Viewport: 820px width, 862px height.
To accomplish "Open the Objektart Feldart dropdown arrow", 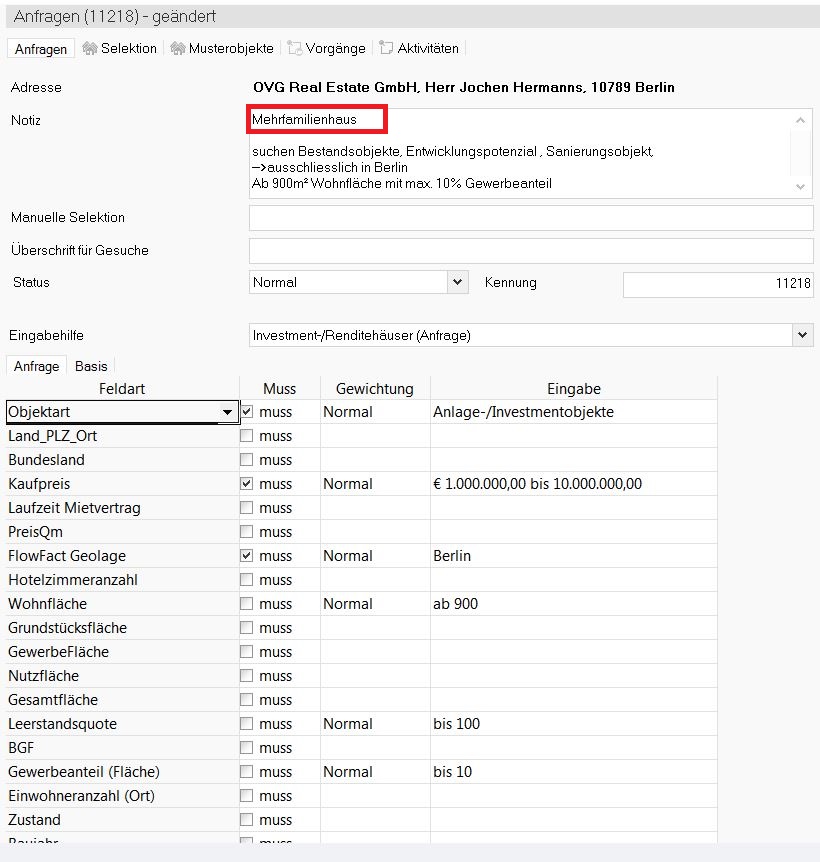I will click(x=227, y=412).
